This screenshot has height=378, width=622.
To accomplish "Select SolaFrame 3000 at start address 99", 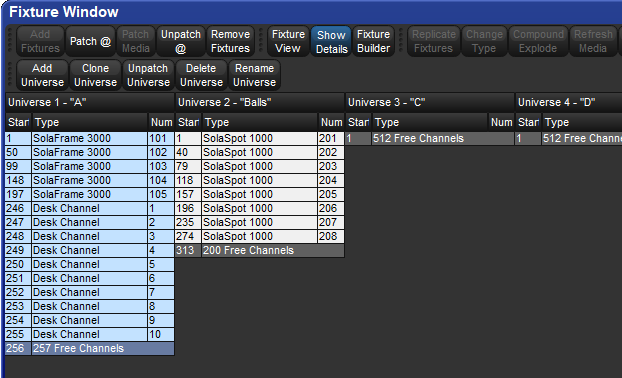I will (90, 166).
